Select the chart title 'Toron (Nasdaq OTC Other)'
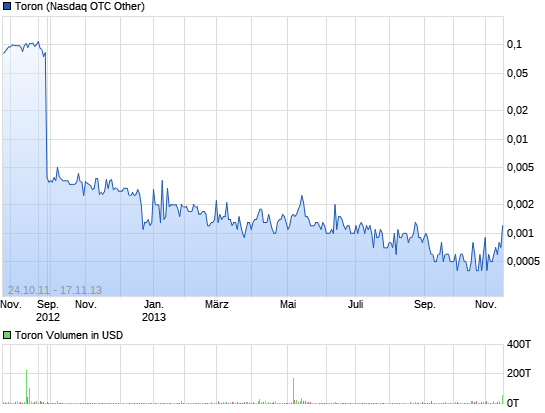The height and width of the screenshot is (413, 545). [x=80, y=6]
